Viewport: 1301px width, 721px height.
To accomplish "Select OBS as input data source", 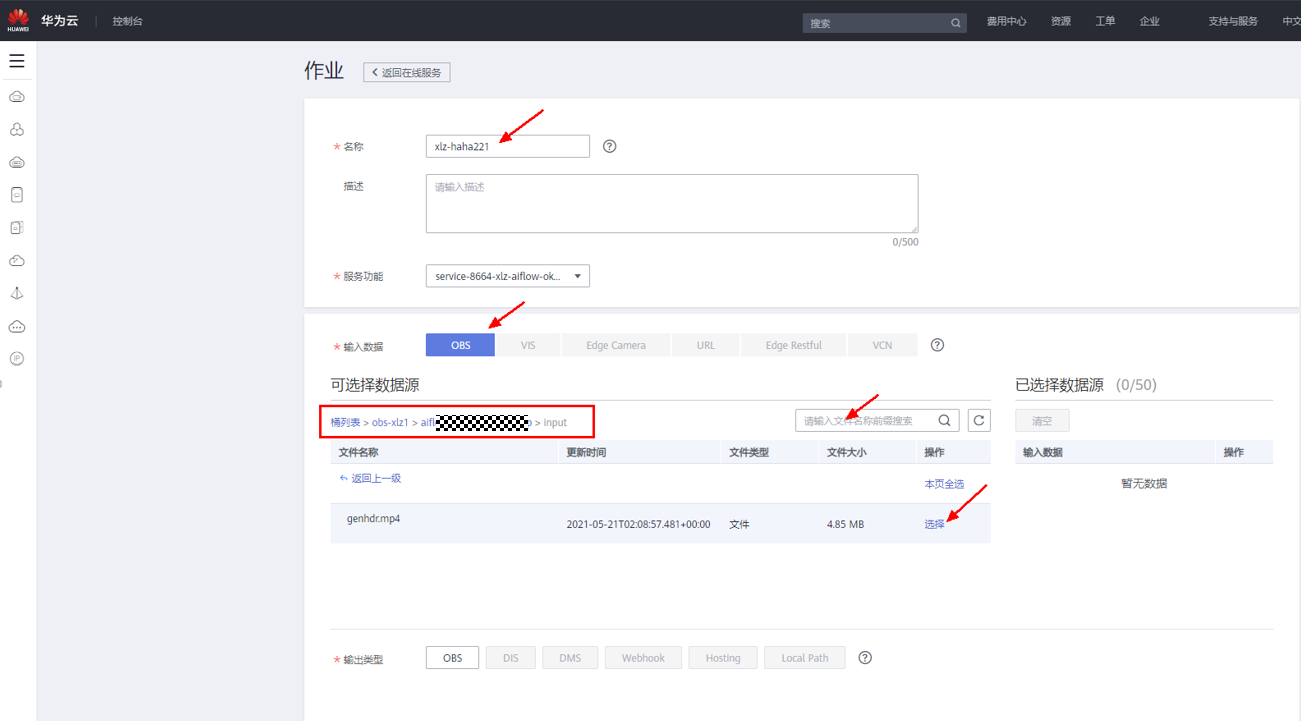I will [x=461, y=345].
